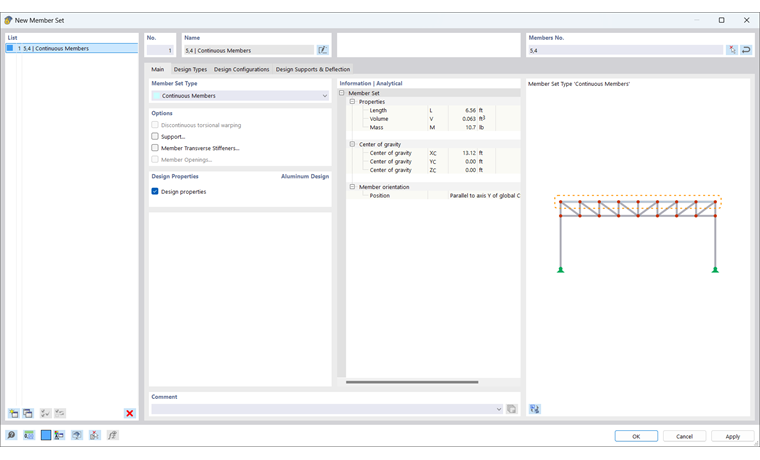Click the help question mark icon in bottom toolbar
The width and height of the screenshot is (760, 460).
(x=77, y=435)
